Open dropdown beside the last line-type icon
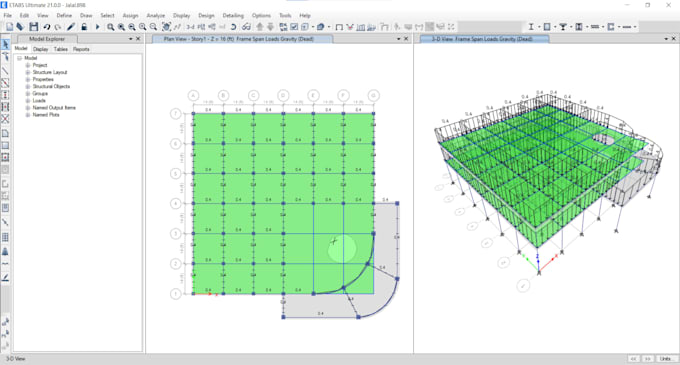This screenshot has height=365, width=680. coord(635,27)
